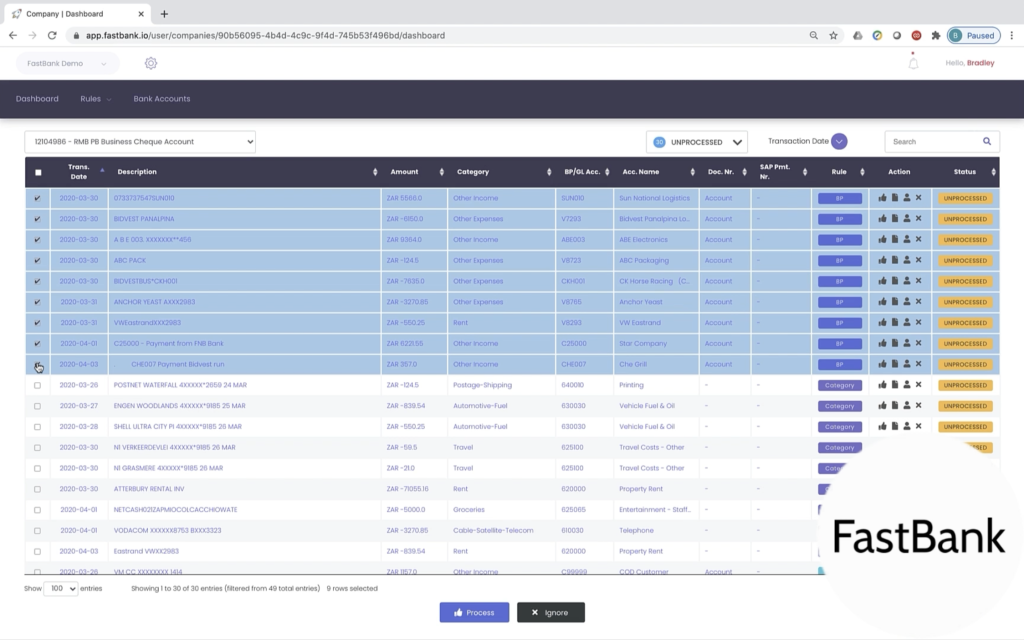Click document icon in BIDVESTBUS*CKH001 row
Image resolution: width=1024 pixels, height=640 pixels.
(x=895, y=281)
